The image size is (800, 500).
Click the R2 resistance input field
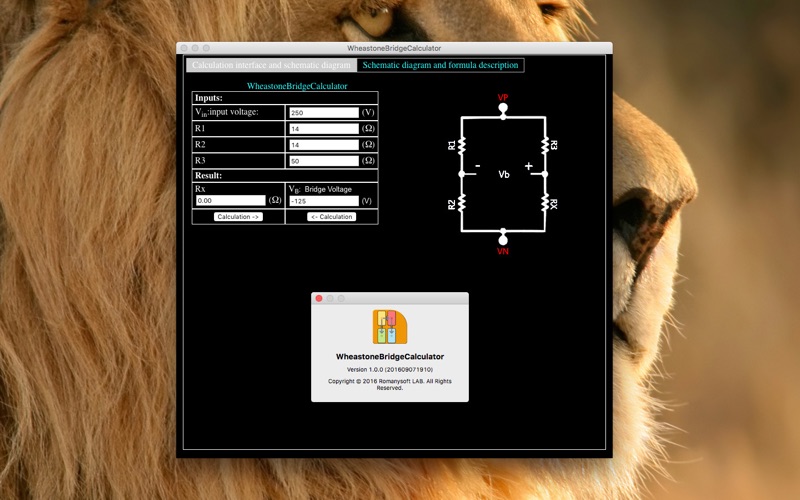(x=324, y=145)
